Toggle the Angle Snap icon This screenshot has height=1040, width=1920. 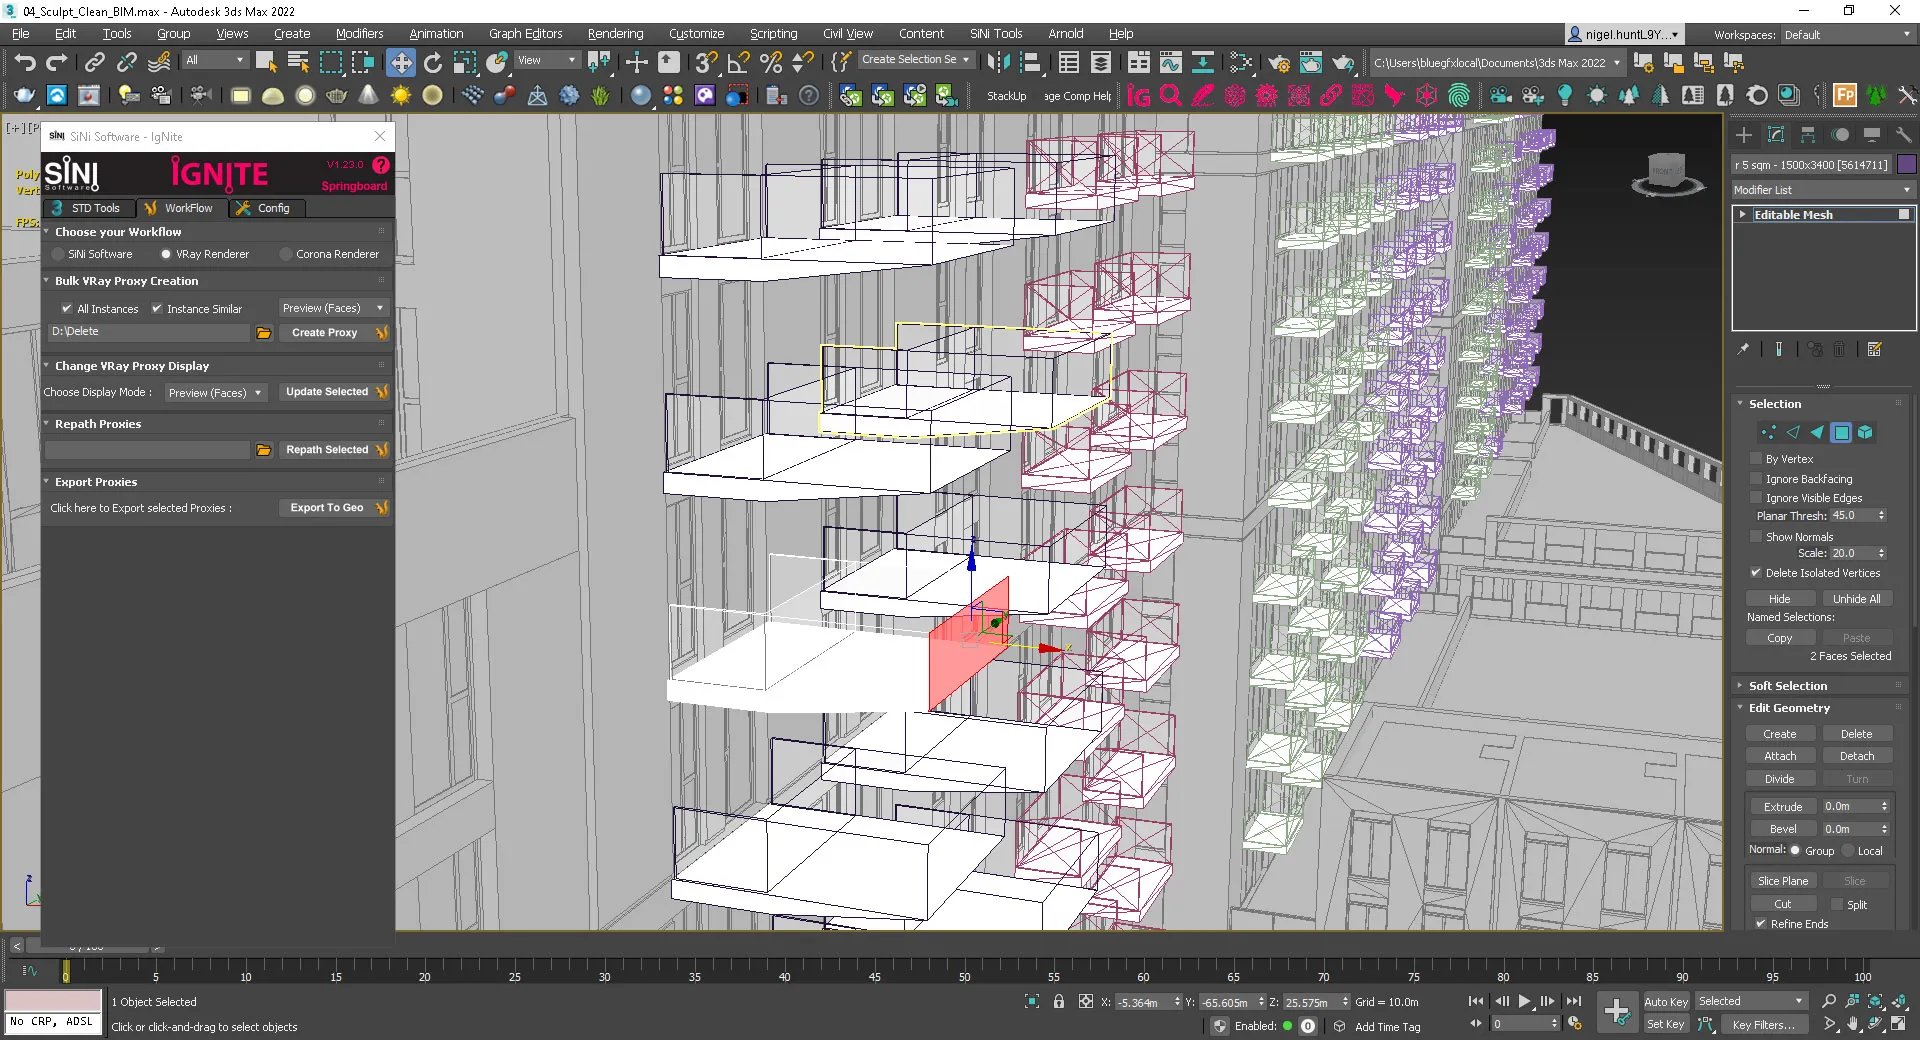739,63
